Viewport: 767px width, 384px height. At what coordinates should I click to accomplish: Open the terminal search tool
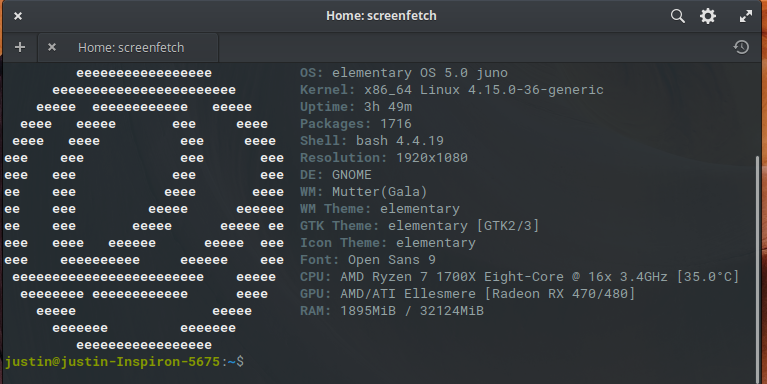[677, 16]
